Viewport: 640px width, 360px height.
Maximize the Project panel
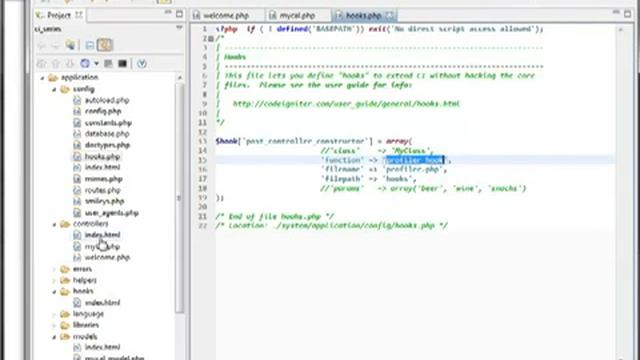coord(179,14)
